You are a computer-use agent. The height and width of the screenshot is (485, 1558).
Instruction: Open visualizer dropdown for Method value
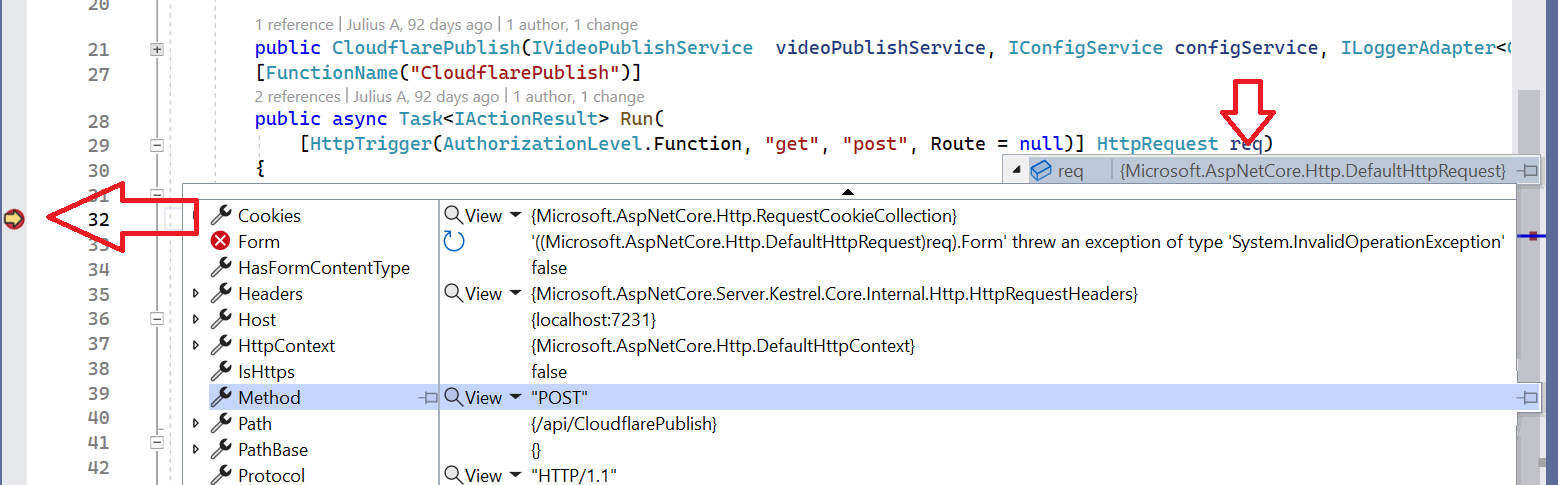click(x=515, y=398)
